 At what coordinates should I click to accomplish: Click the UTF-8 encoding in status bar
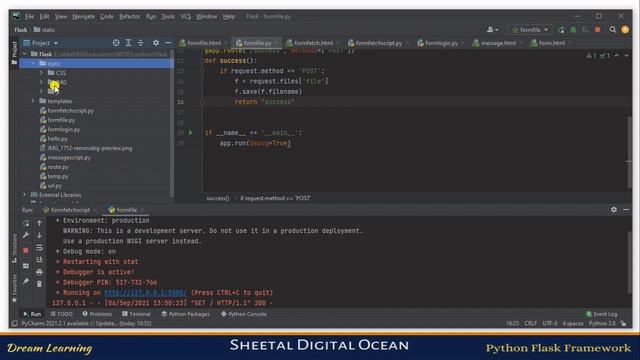click(550, 323)
